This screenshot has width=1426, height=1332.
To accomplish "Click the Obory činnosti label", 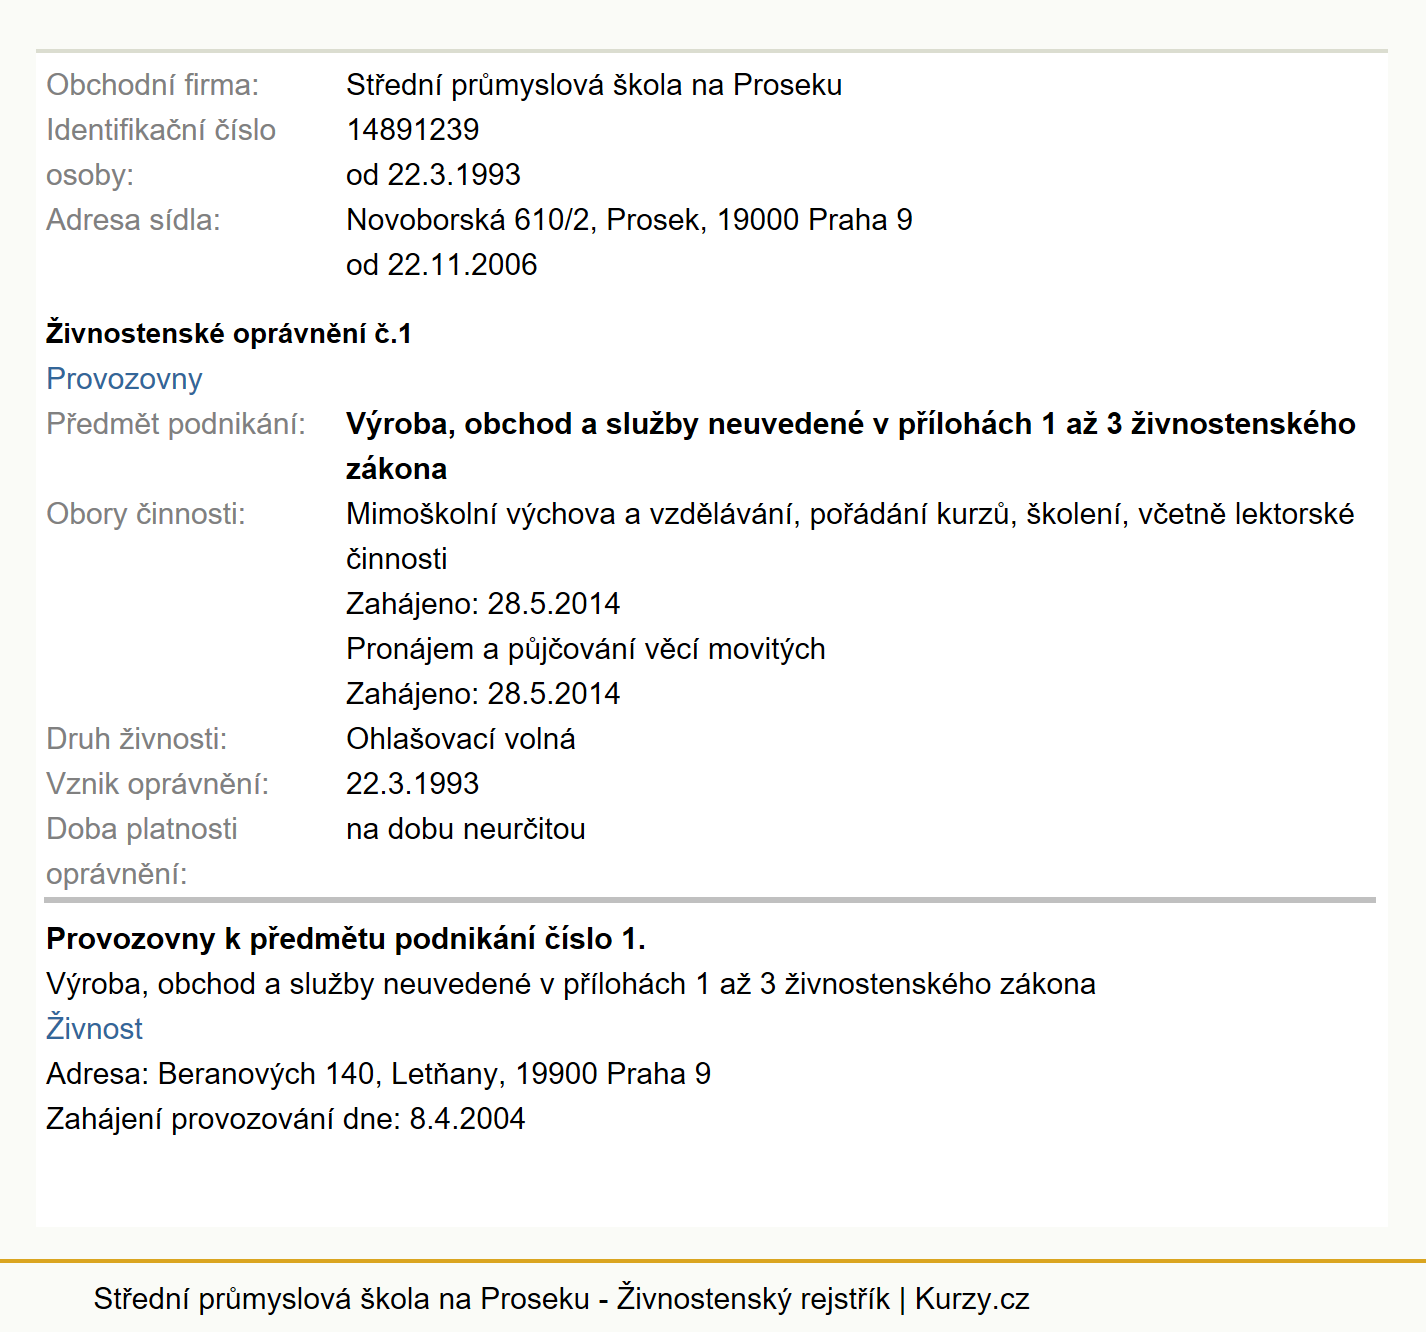I will (146, 514).
